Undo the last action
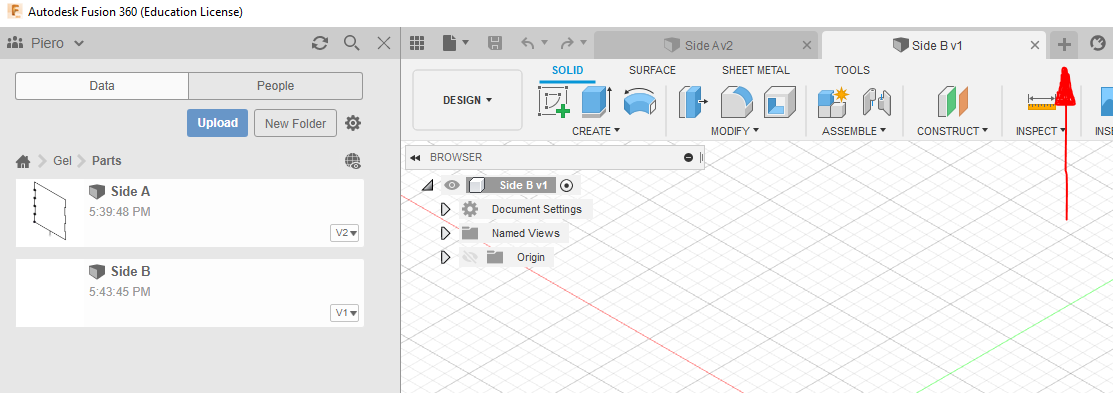The height and width of the screenshot is (393, 1113). pyautogui.click(x=528, y=43)
